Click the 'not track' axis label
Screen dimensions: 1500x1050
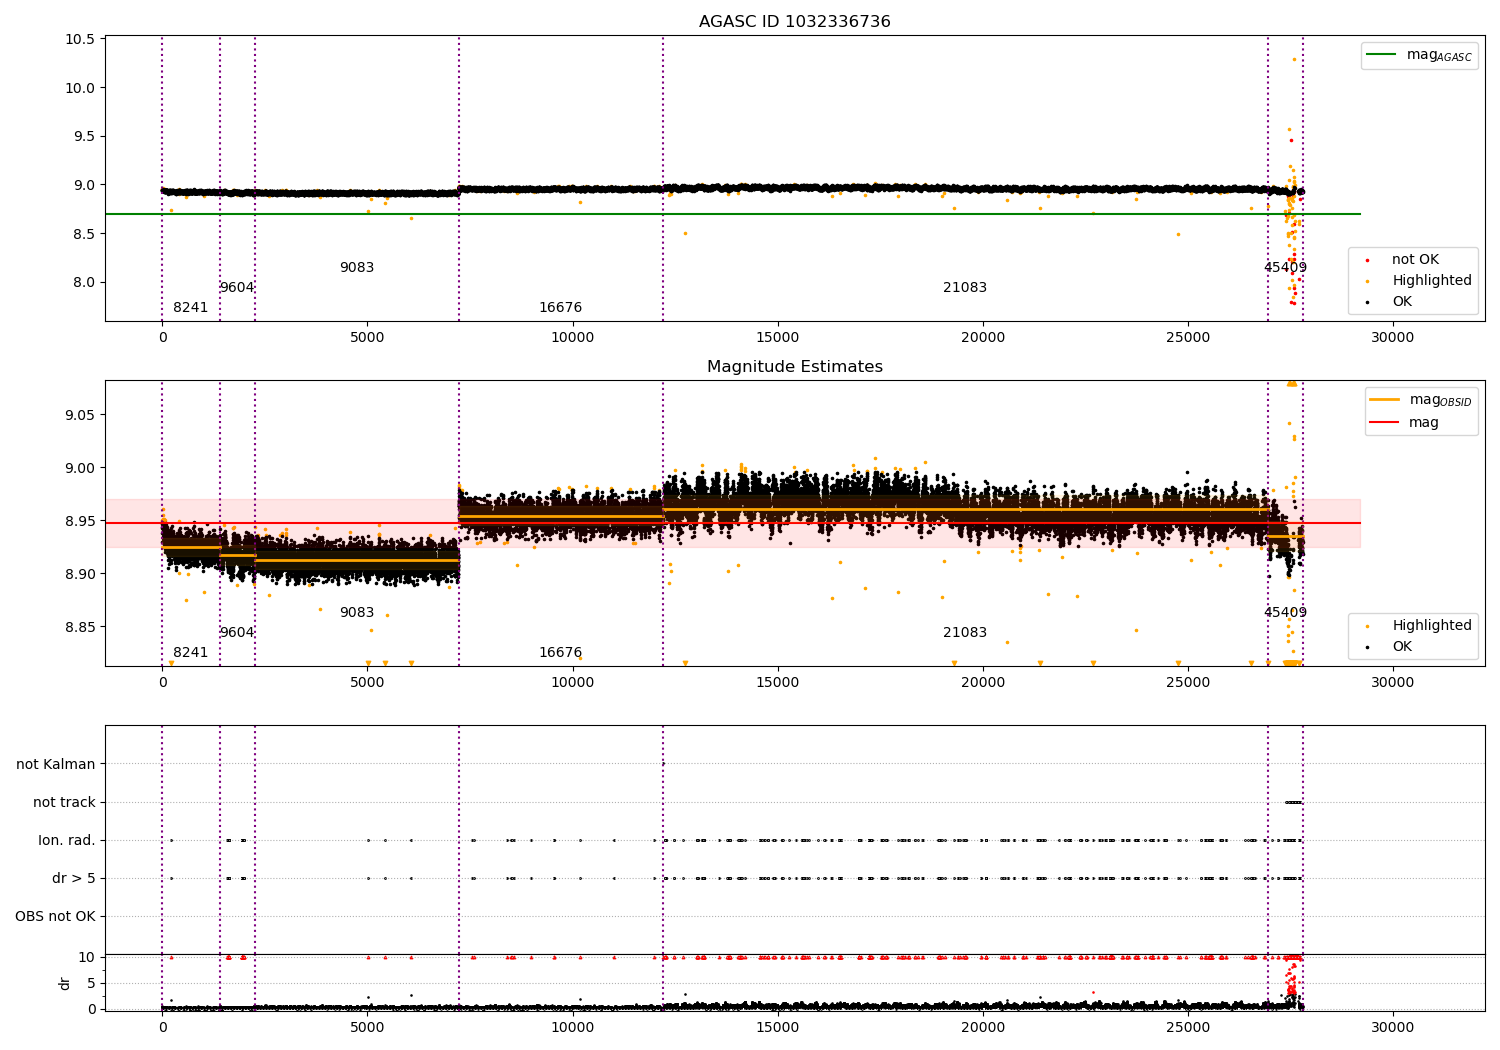click(64, 802)
